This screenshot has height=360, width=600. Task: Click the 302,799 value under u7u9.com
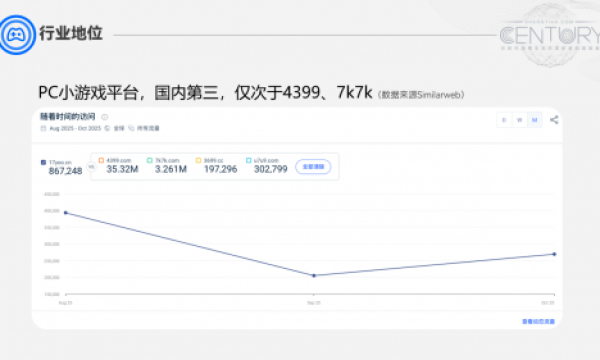pos(271,169)
